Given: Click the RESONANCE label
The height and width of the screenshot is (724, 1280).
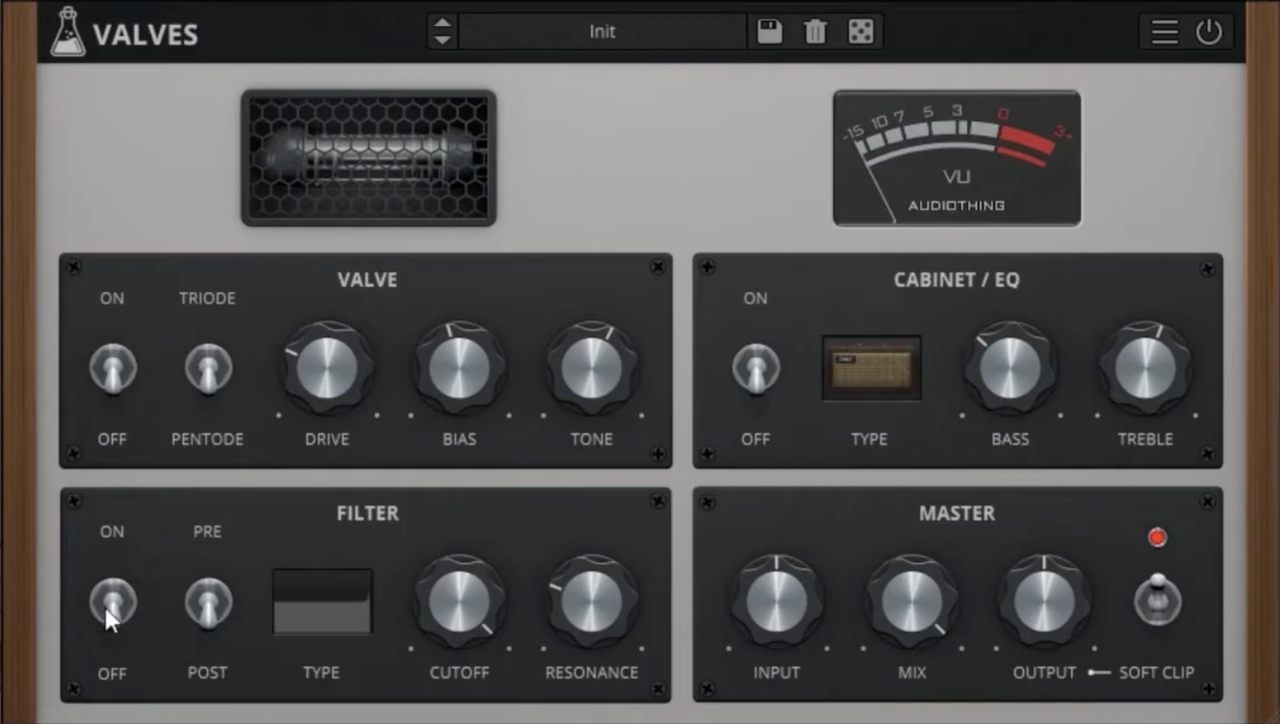Looking at the screenshot, I should point(592,672).
